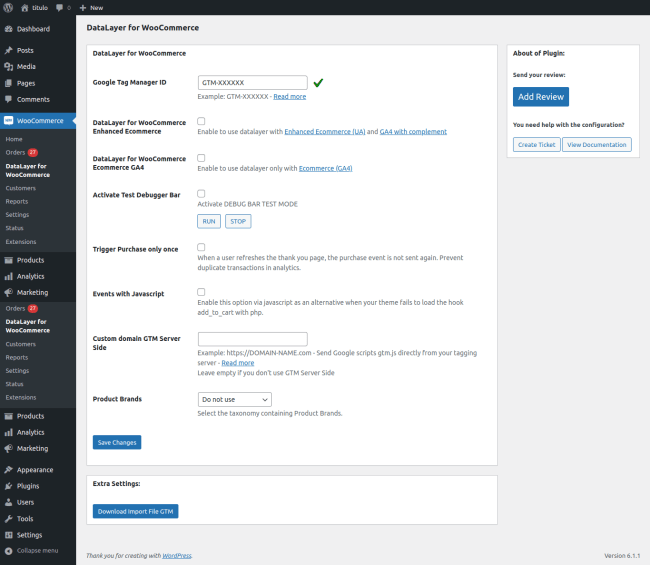Image resolution: width=650 pixels, height=565 pixels.
Task: Click STOP debug button
Action: tap(238, 221)
